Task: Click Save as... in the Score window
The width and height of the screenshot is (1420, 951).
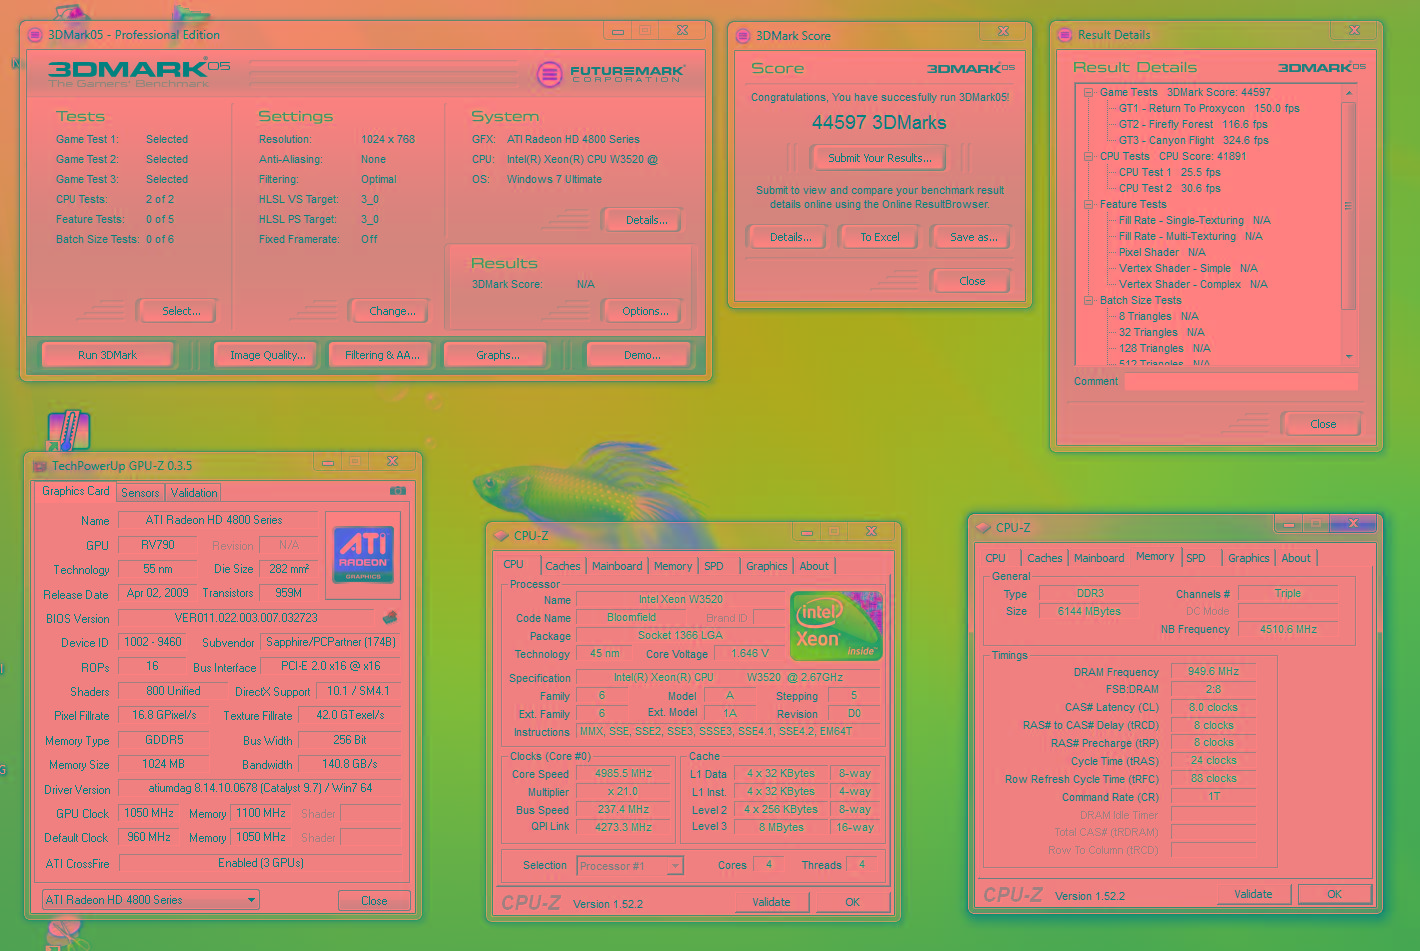Action: (973, 237)
